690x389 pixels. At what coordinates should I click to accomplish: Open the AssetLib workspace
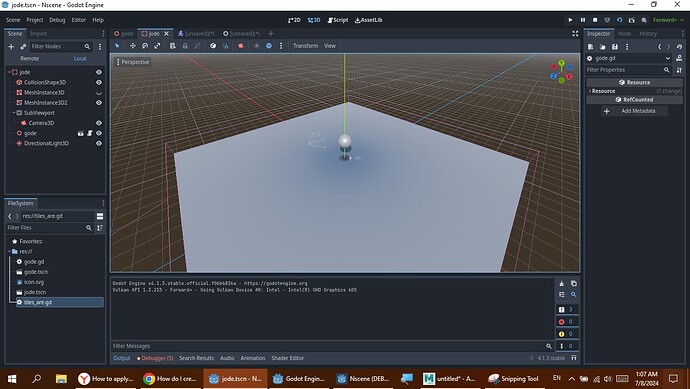[x=369, y=20]
